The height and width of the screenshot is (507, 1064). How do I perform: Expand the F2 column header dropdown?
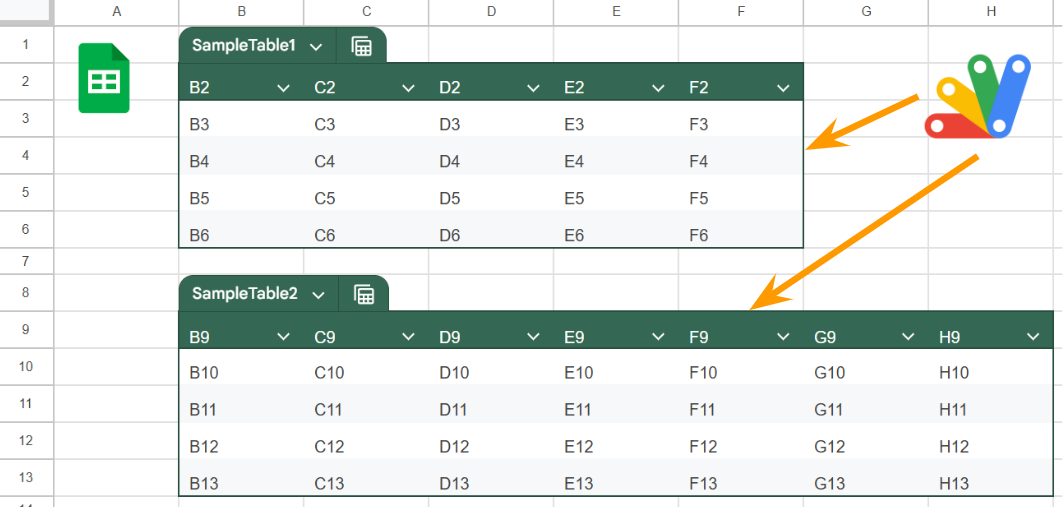pos(783,88)
